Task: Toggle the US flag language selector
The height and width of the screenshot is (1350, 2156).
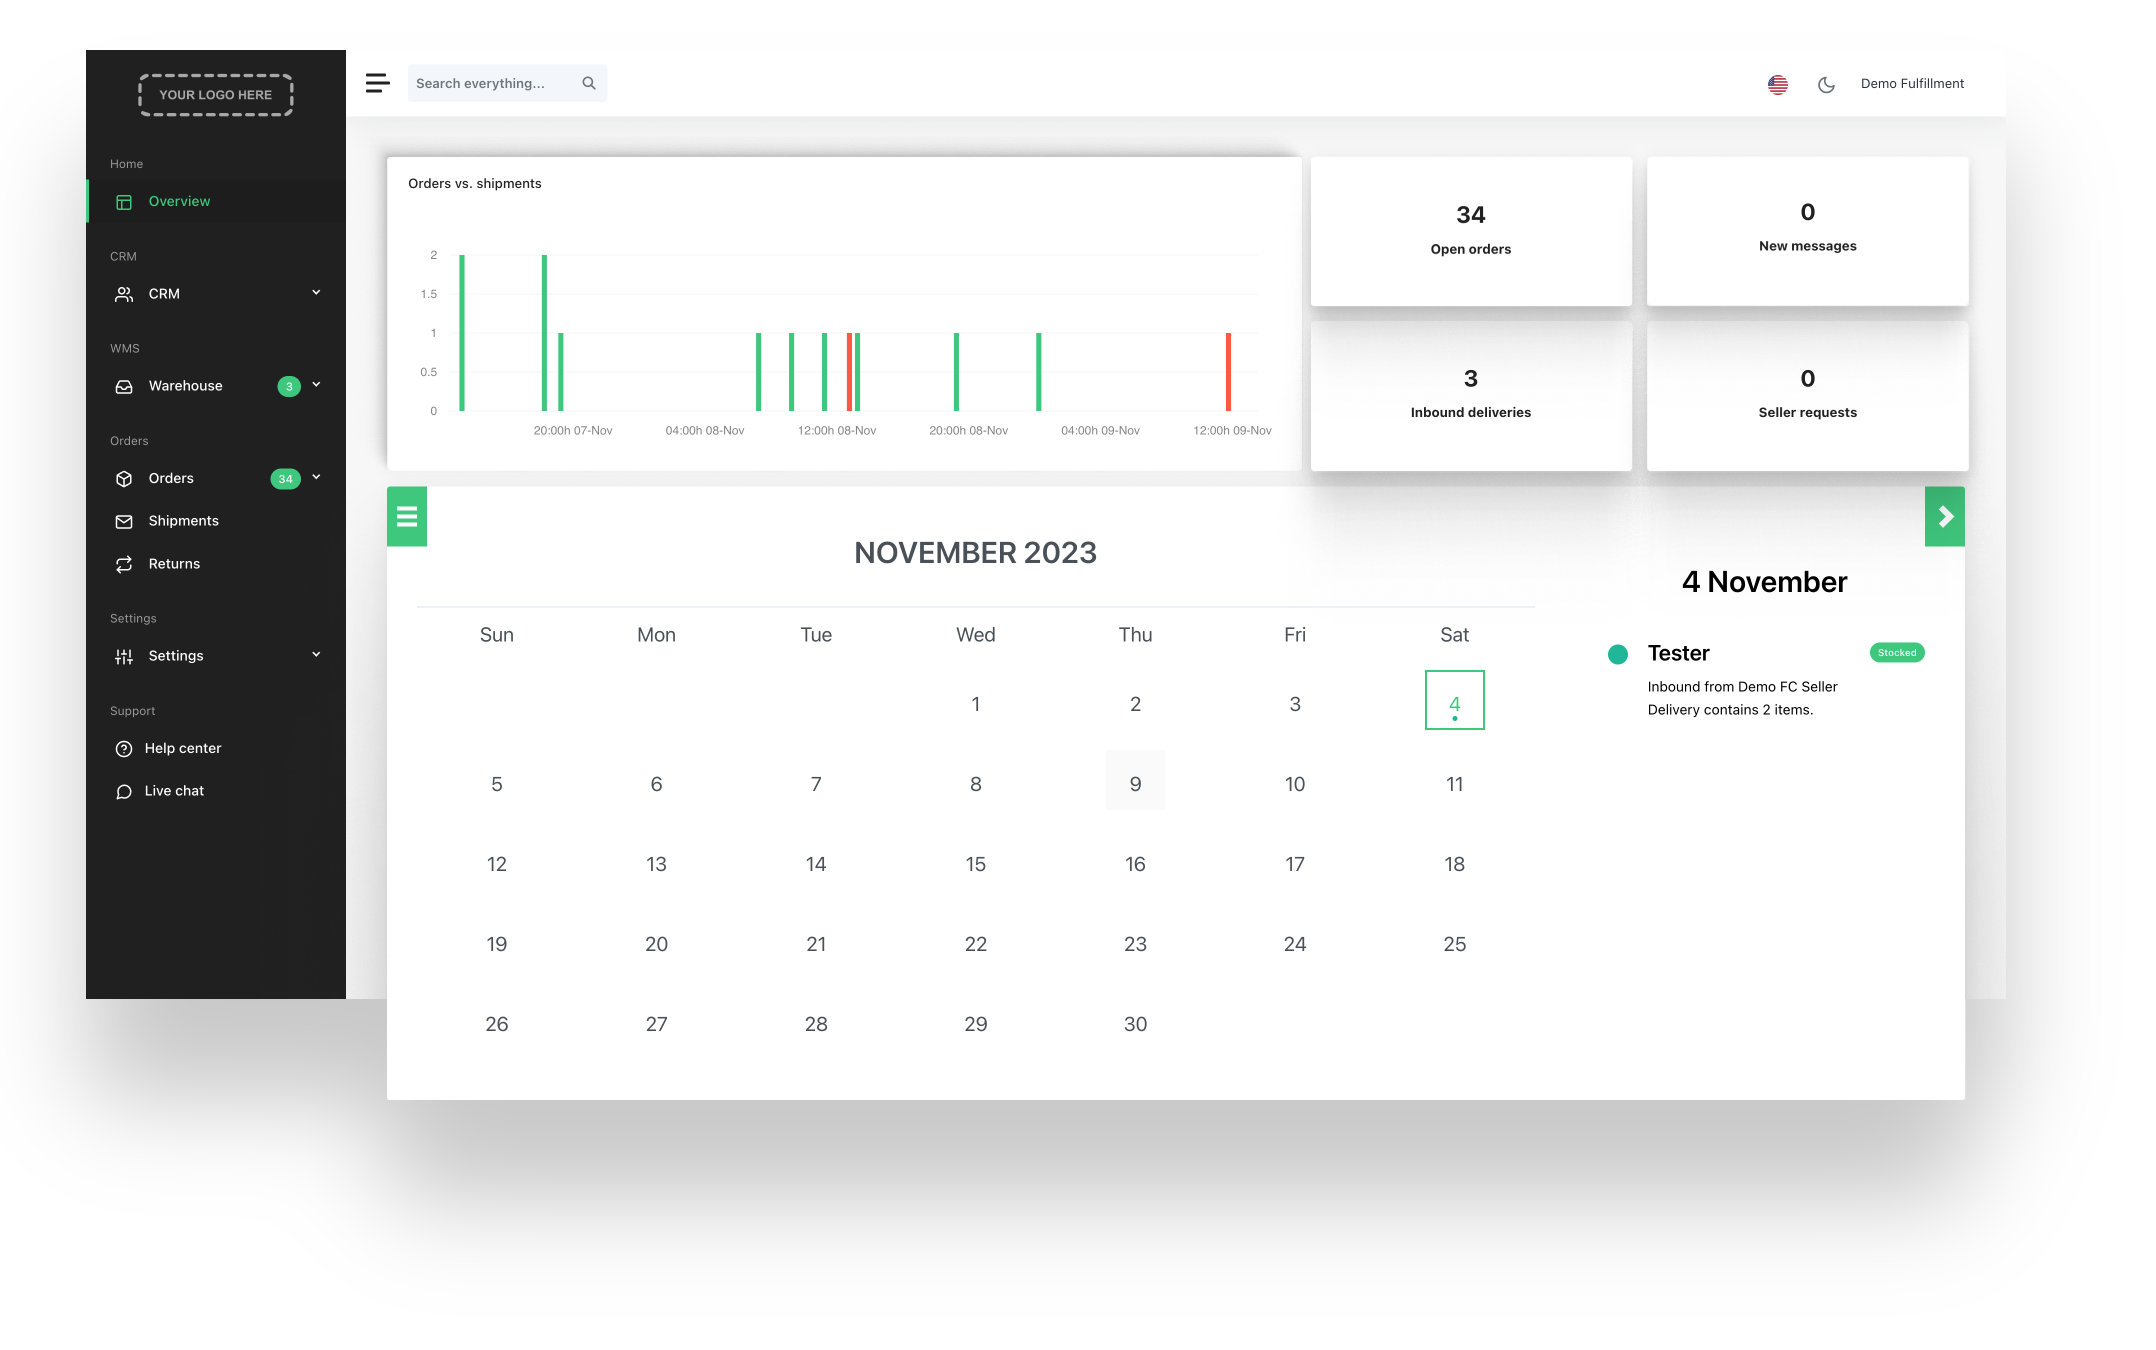Action: 1777,84
